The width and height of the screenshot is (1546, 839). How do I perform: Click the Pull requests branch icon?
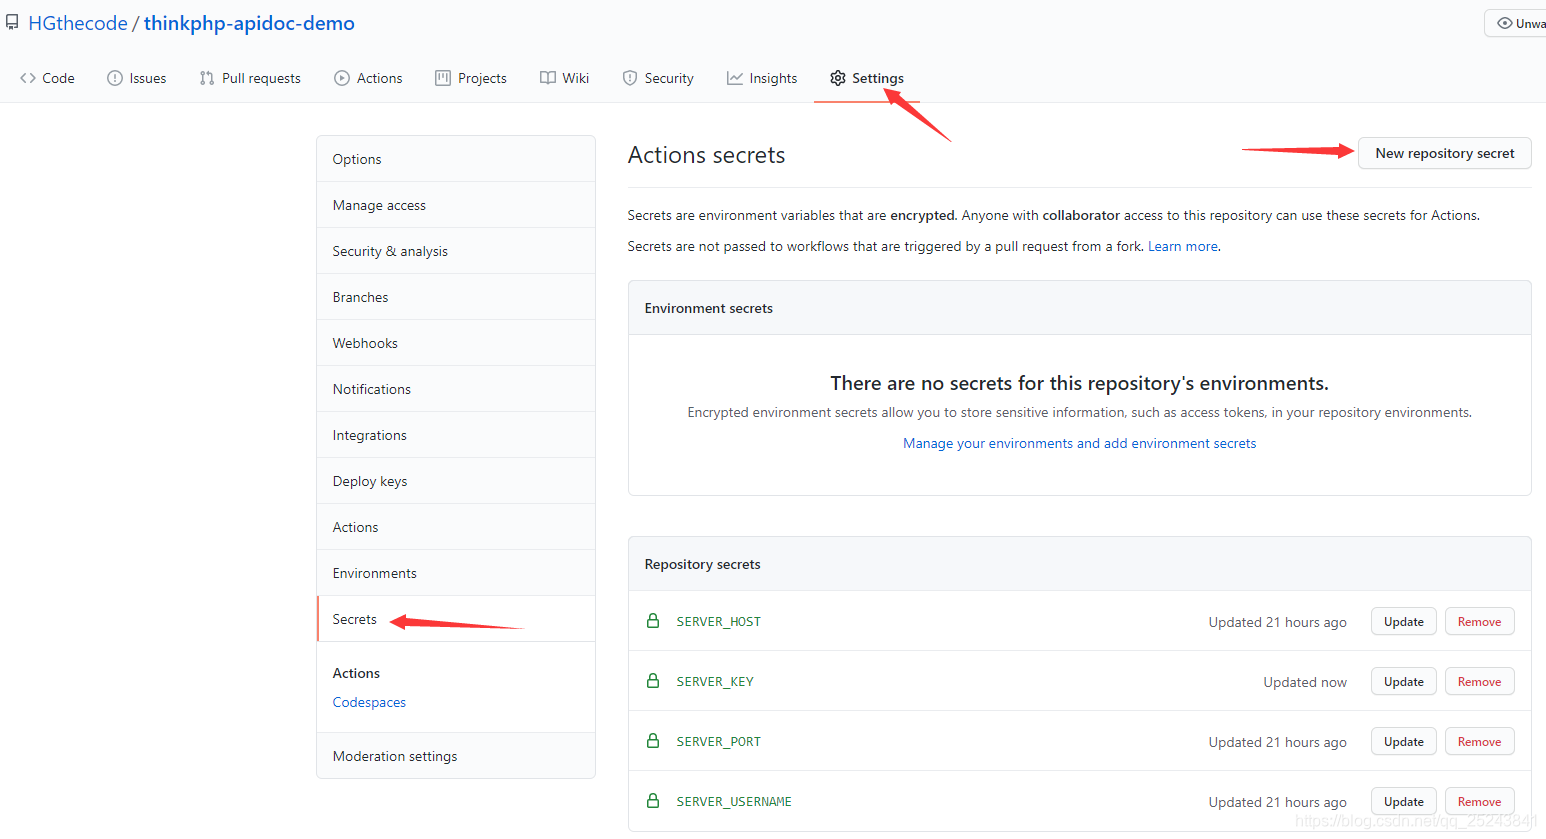(x=207, y=78)
